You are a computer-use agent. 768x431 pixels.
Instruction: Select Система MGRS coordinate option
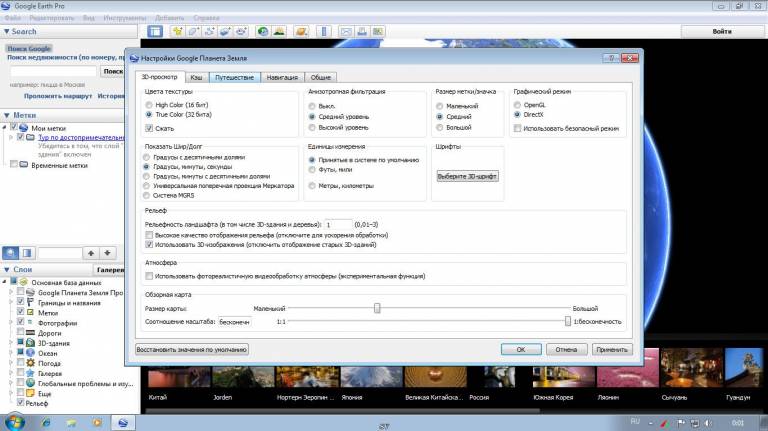(146, 195)
